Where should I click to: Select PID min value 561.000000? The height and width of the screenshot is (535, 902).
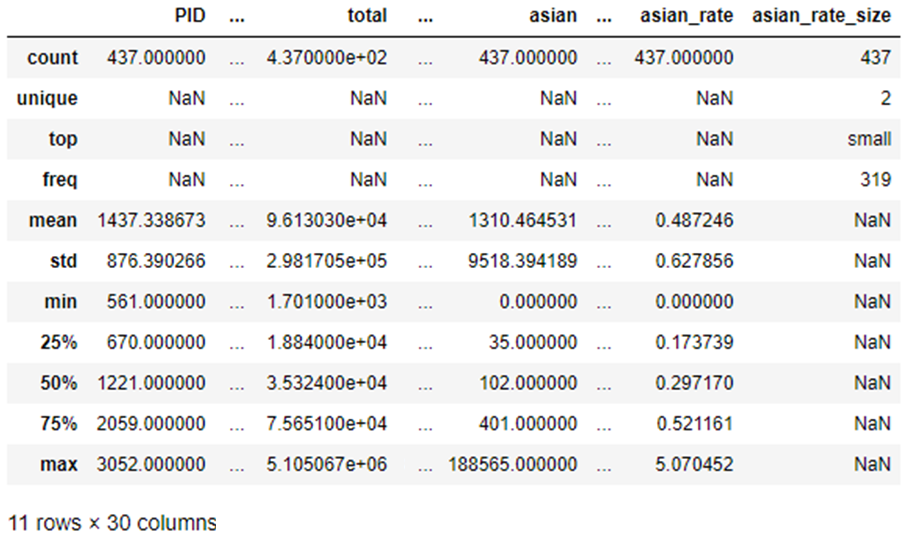pyautogui.click(x=156, y=301)
